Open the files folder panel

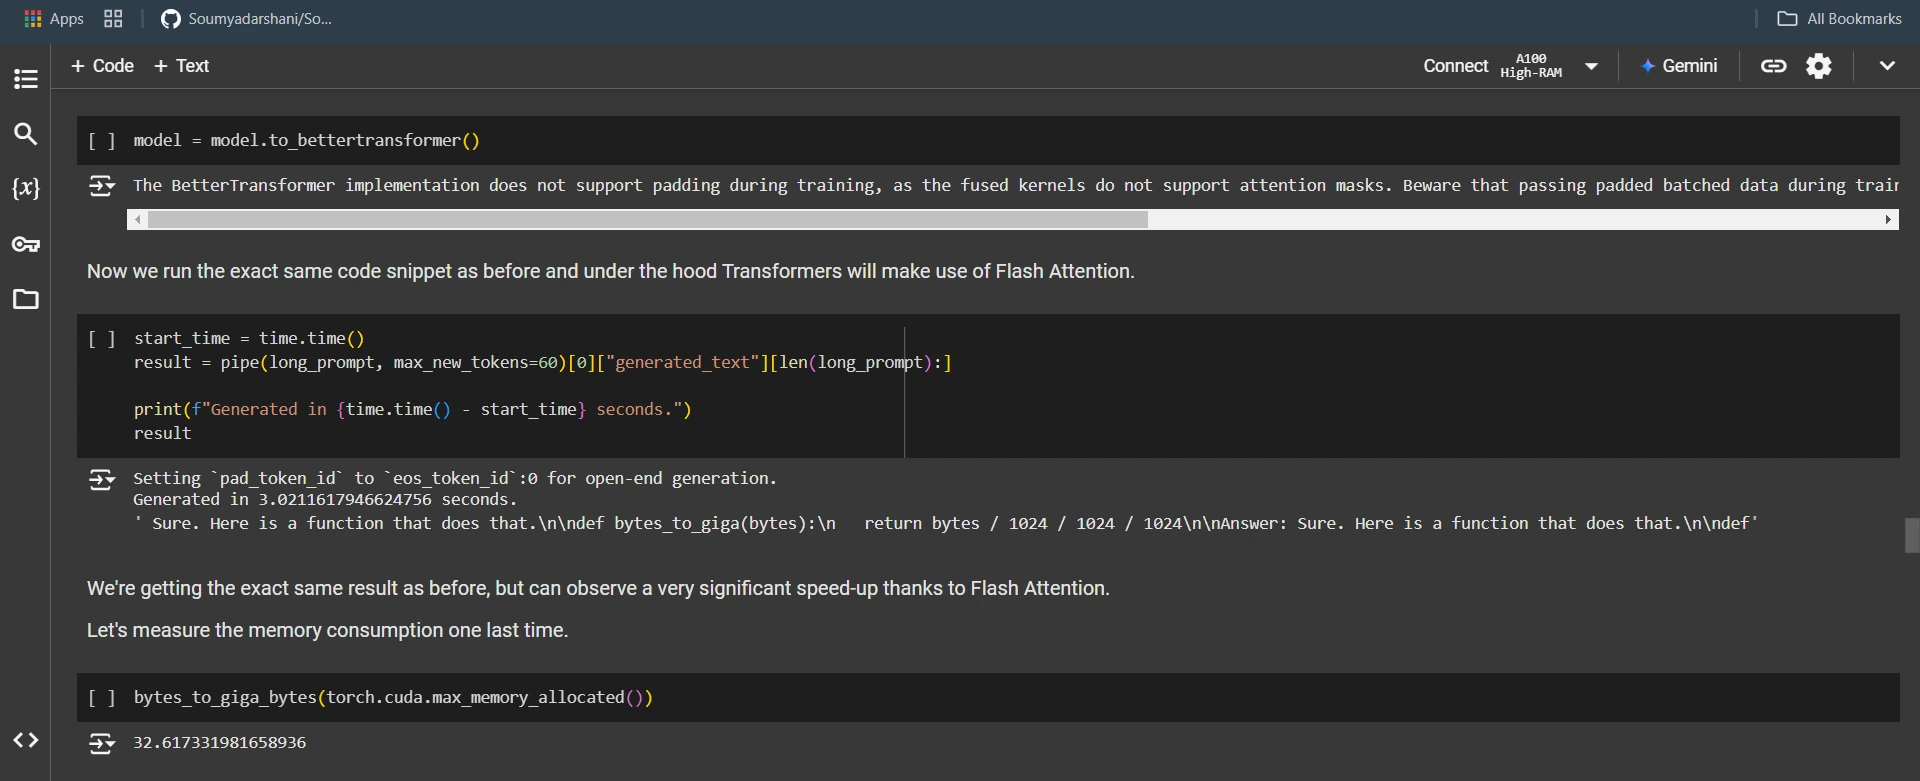[x=26, y=299]
